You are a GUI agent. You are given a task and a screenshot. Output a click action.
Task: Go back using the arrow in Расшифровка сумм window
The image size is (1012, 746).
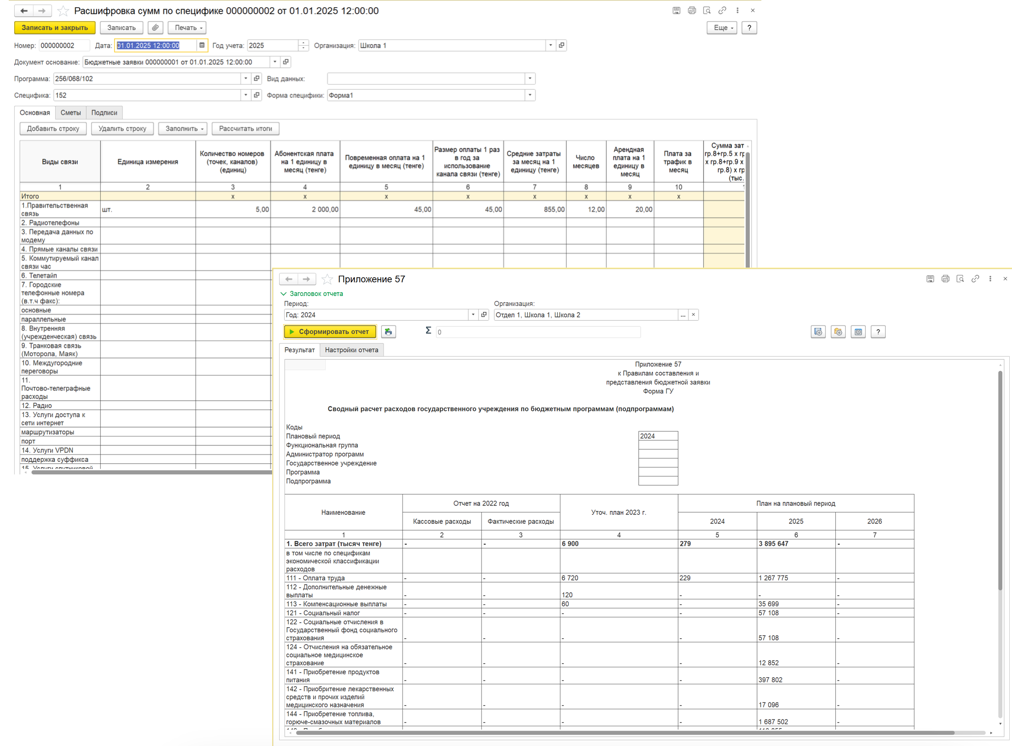coord(24,11)
